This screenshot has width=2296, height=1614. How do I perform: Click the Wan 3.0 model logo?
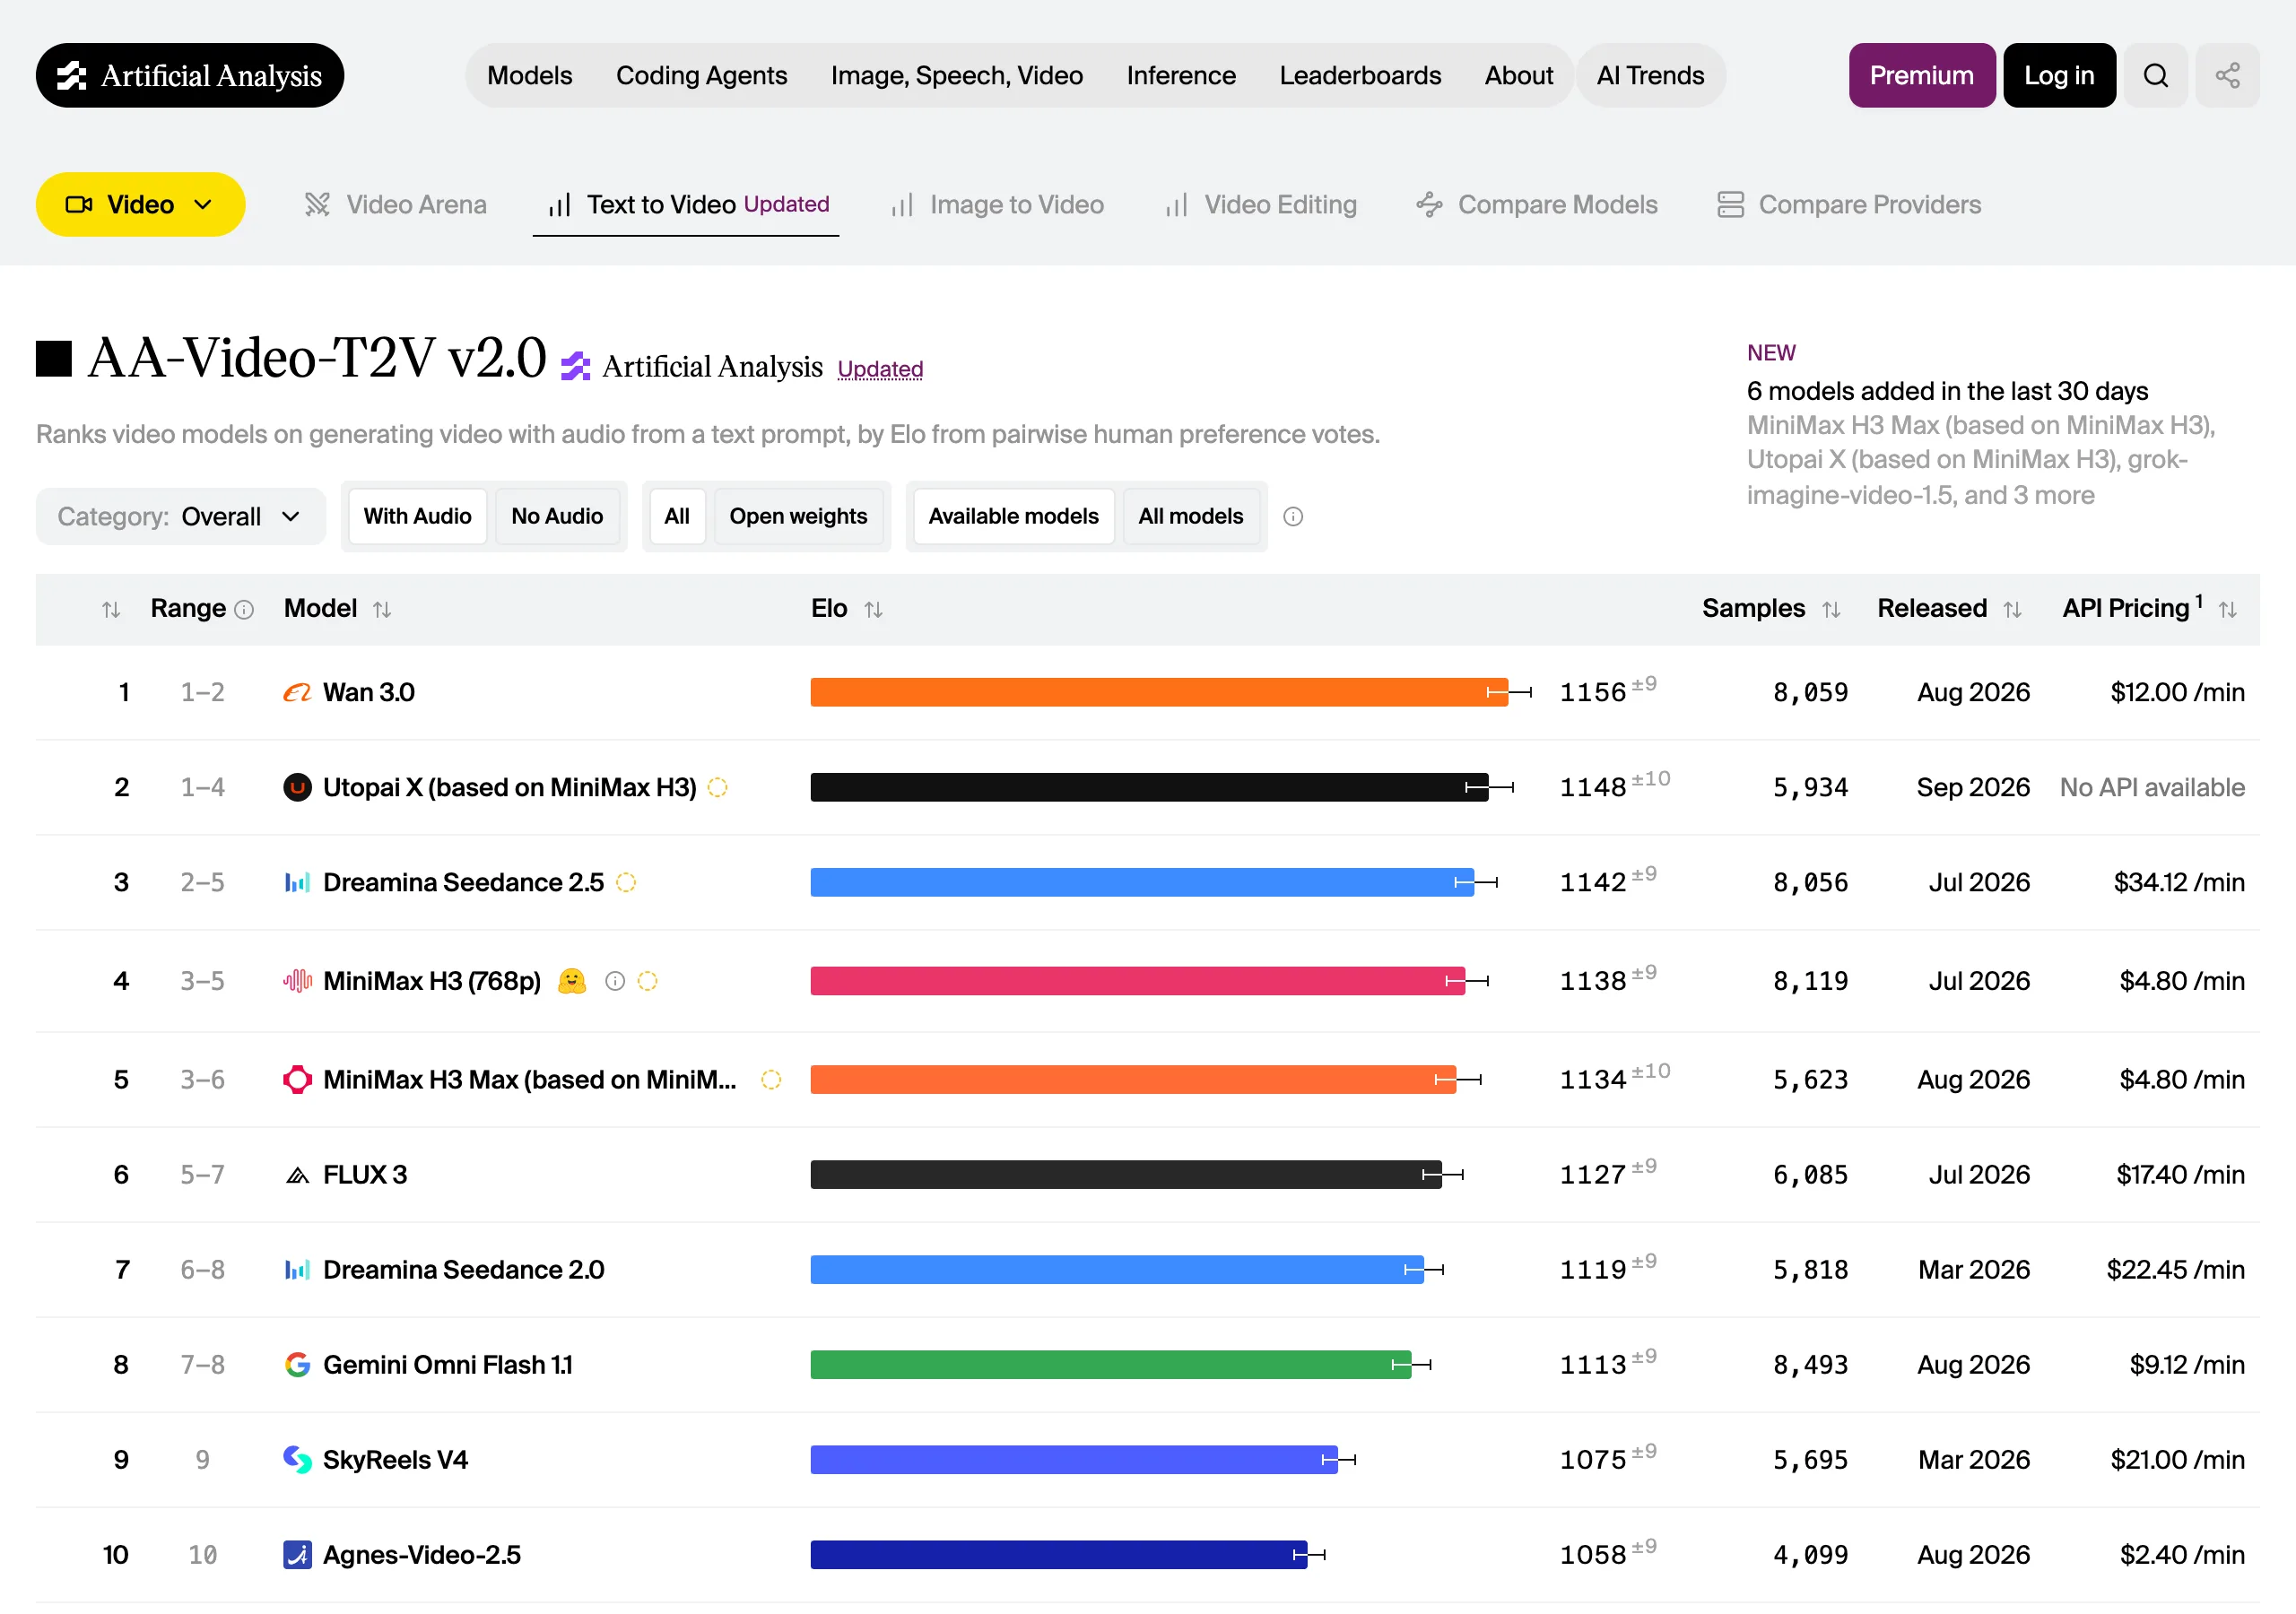coord(297,692)
